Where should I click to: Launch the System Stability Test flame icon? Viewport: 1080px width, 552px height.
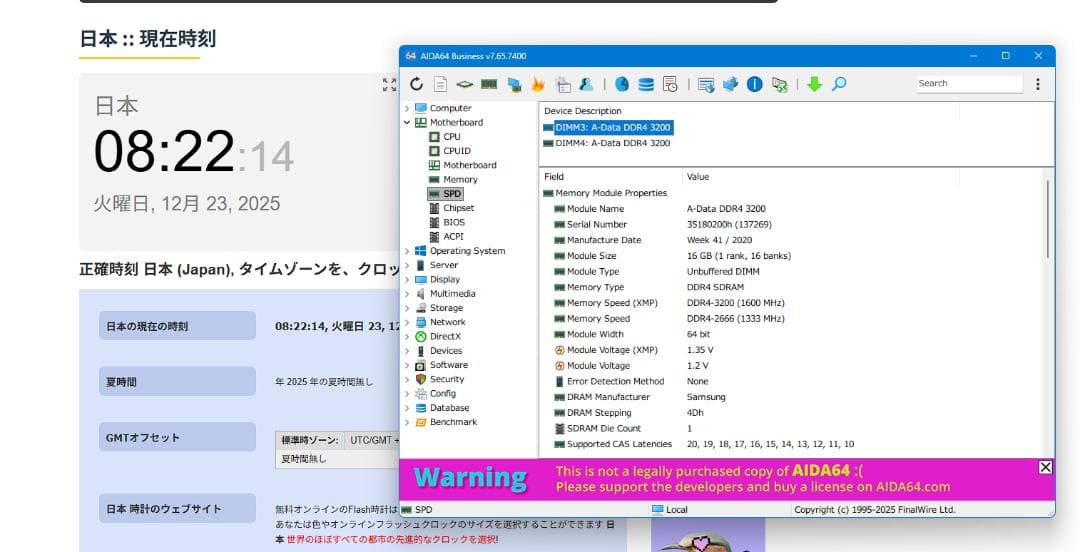[538, 84]
